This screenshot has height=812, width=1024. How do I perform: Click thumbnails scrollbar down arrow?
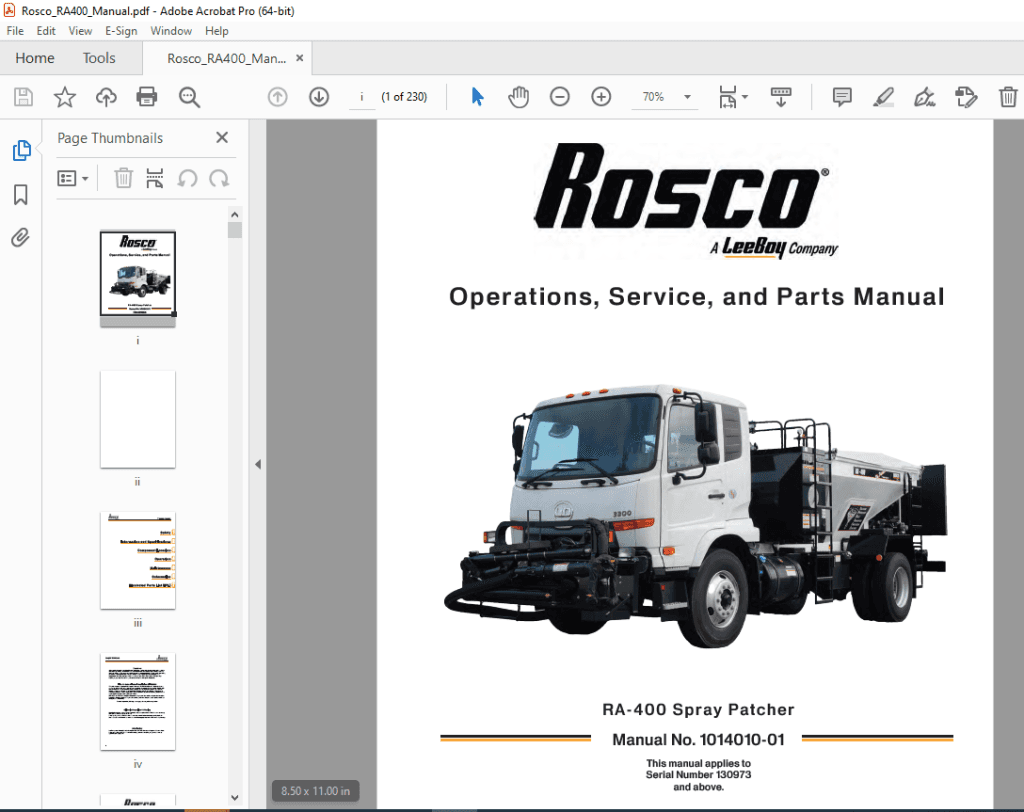pos(235,798)
